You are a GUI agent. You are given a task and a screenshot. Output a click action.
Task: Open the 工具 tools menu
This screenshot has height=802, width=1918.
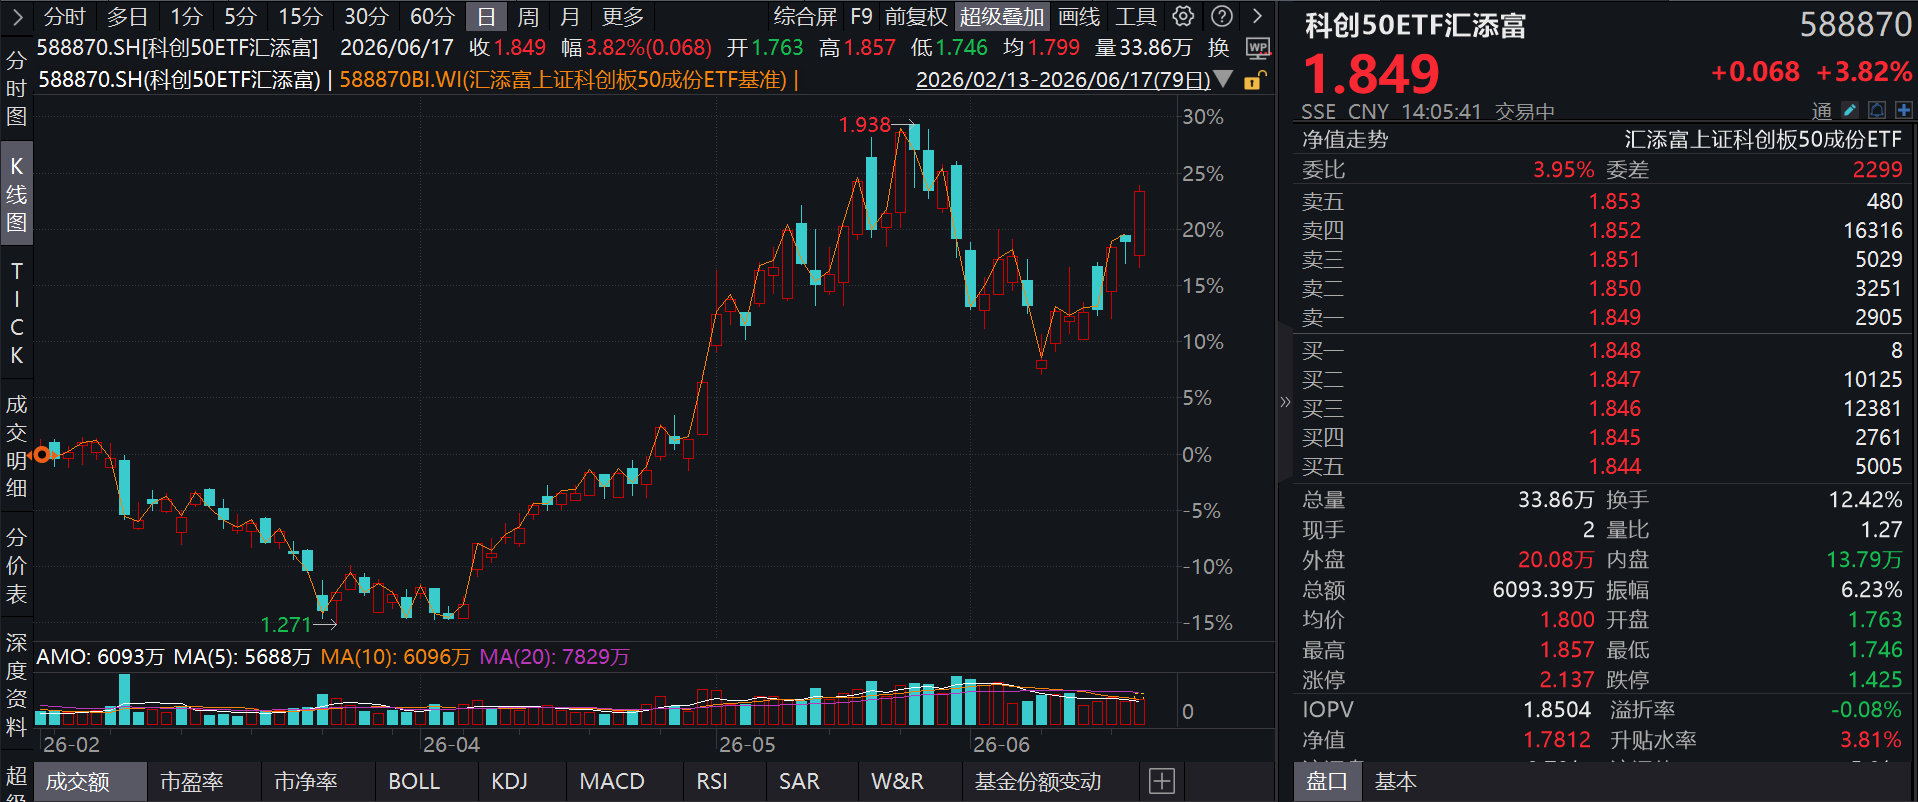pyautogui.click(x=1136, y=17)
